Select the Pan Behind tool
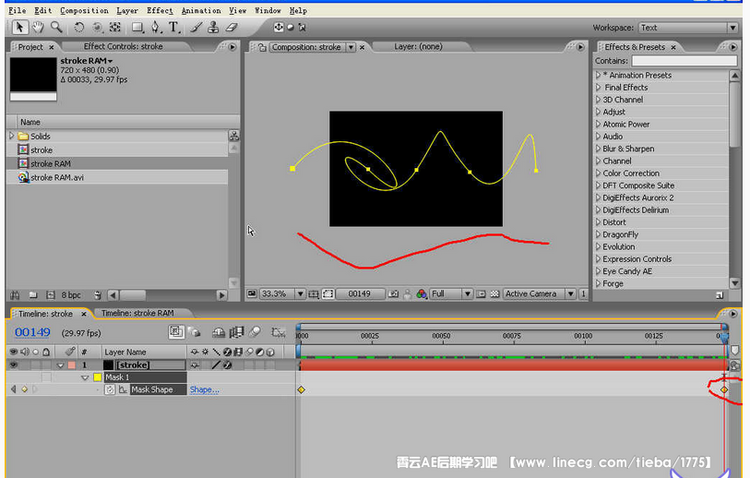This screenshot has height=478, width=750. [115, 27]
